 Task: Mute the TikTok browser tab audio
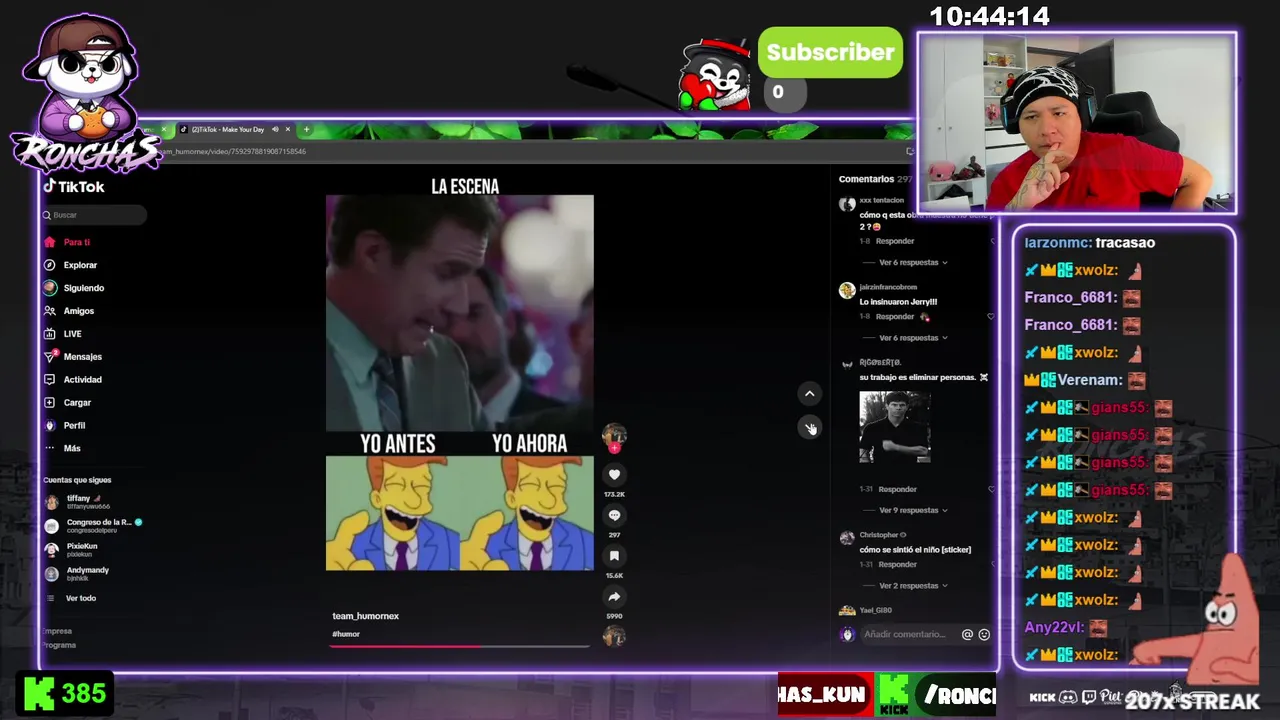[x=275, y=129]
